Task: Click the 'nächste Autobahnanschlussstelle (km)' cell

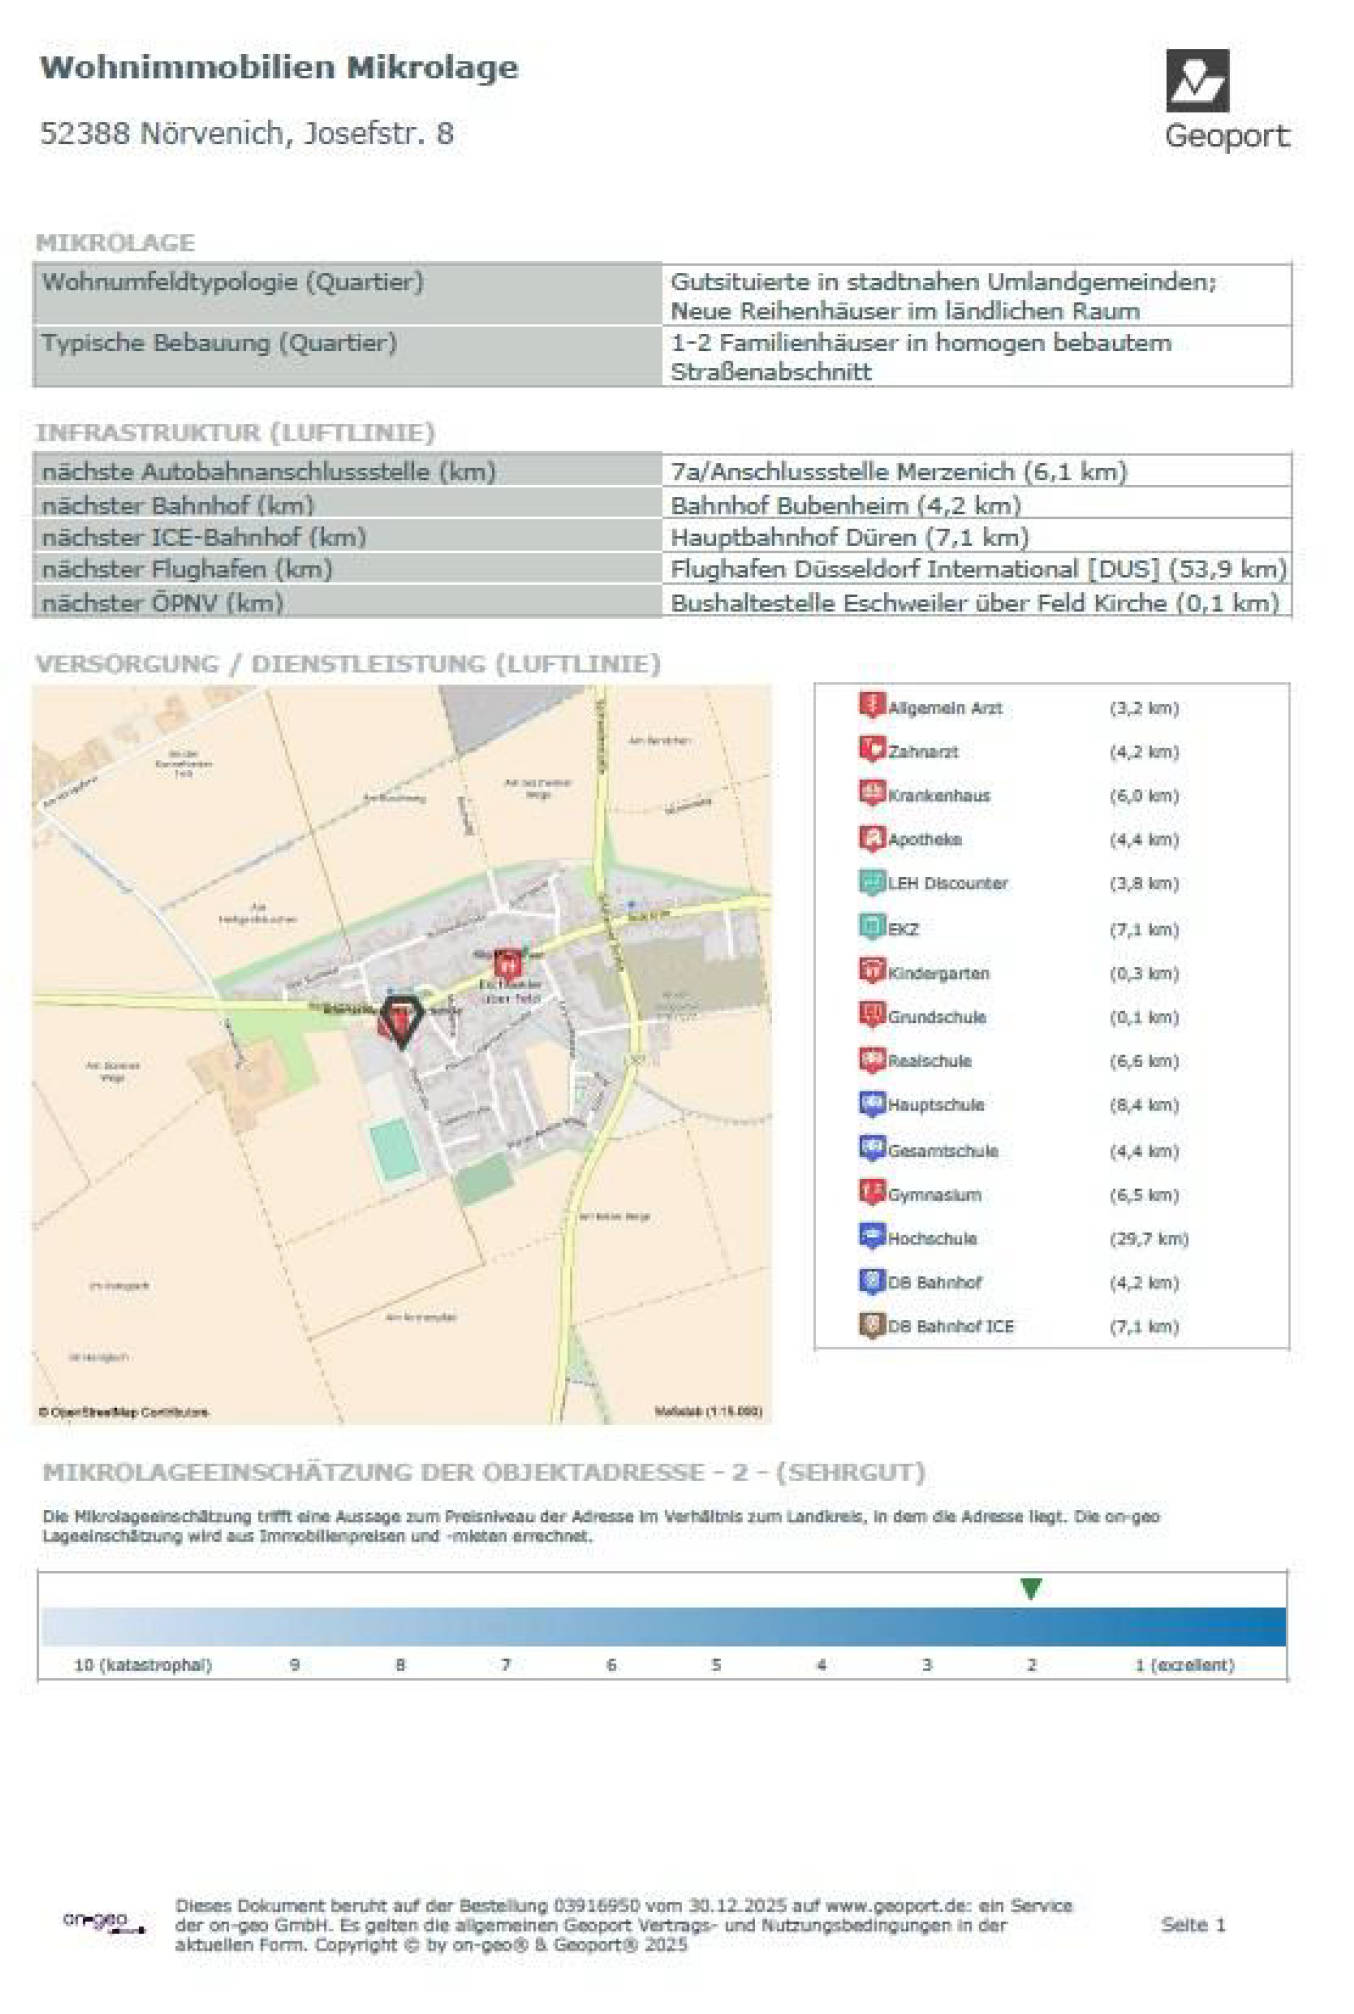Action: click(347, 471)
